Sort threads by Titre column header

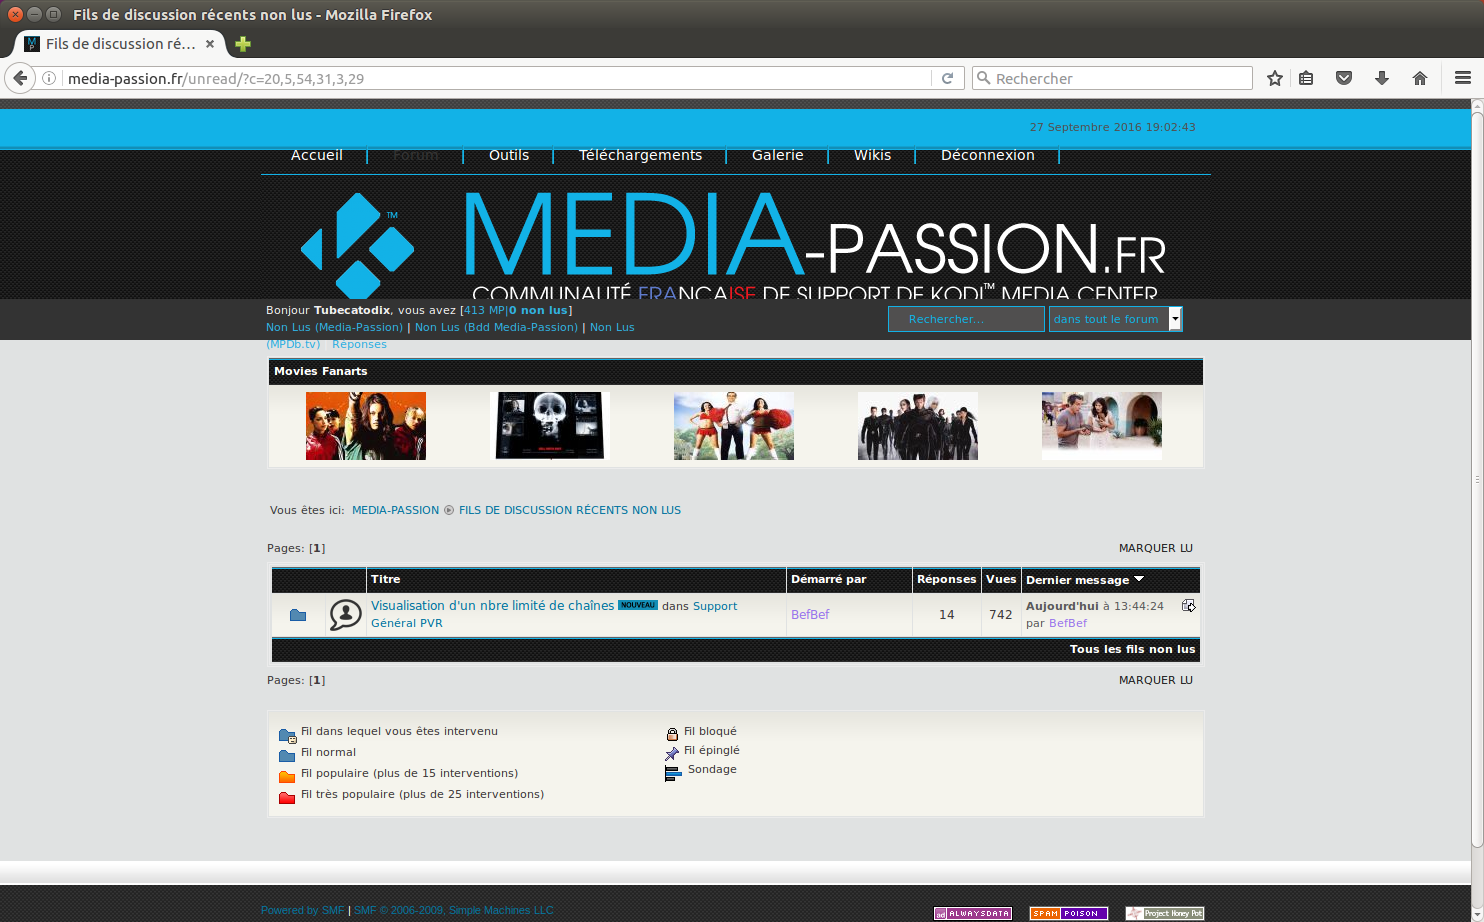[x=385, y=579]
